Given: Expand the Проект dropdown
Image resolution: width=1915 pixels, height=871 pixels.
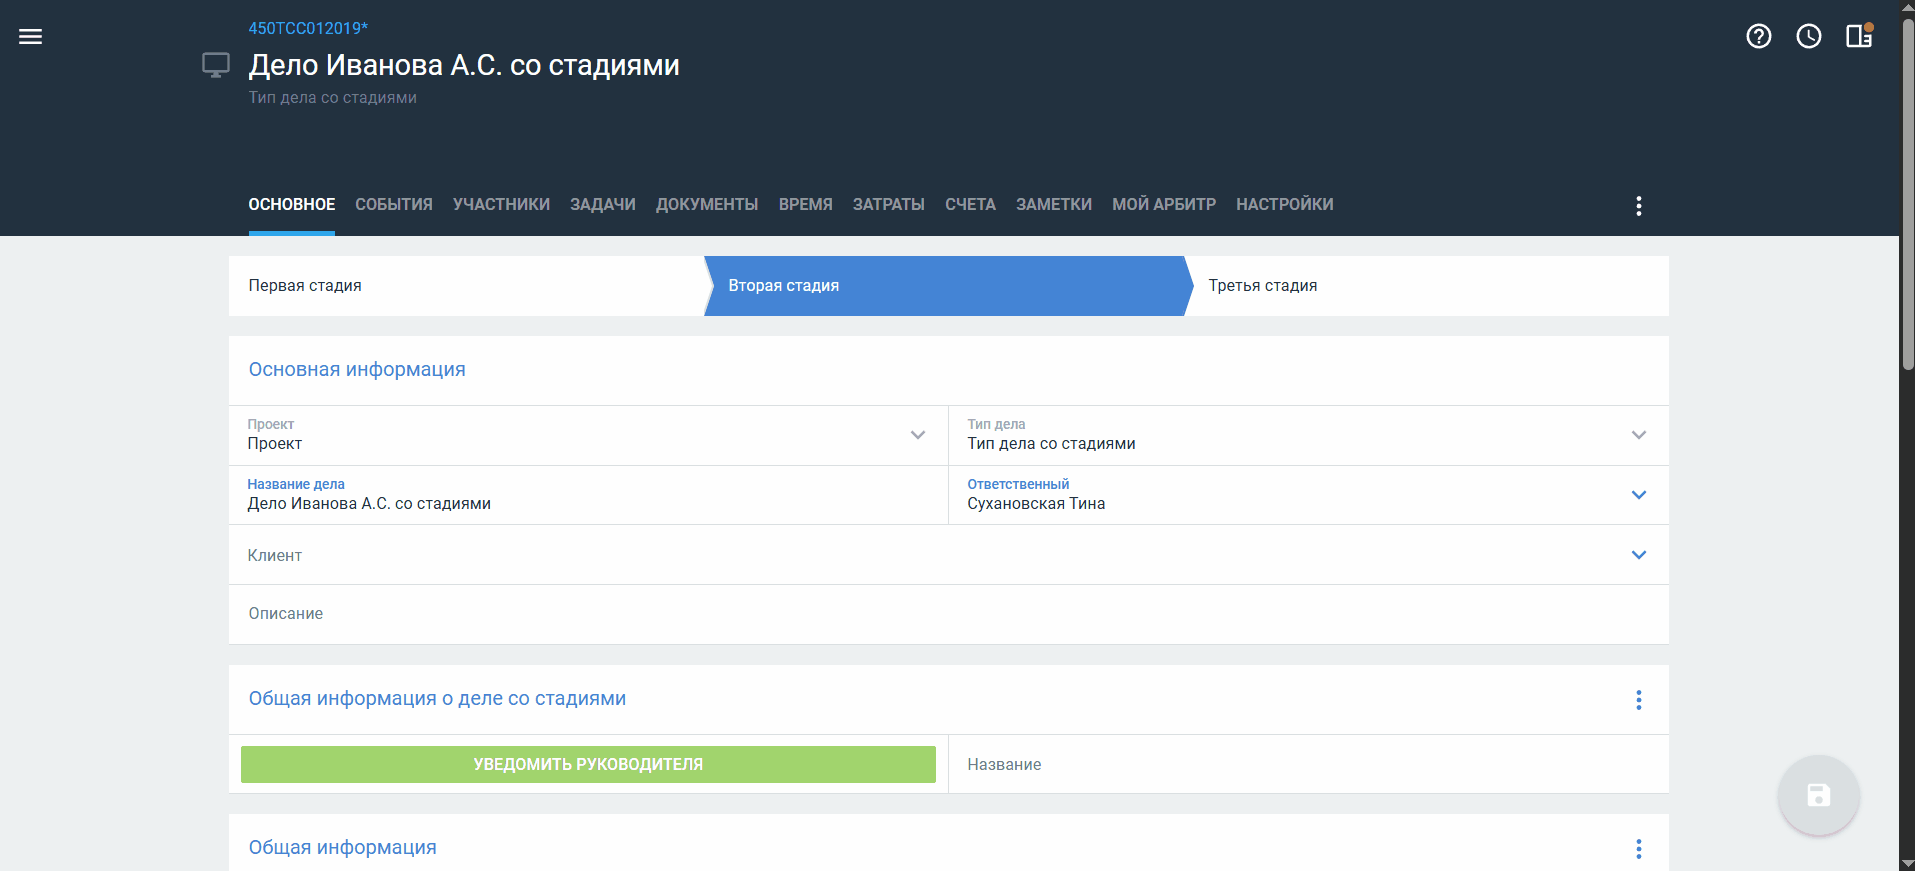Looking at the screenshot, I should coord(917,435).
